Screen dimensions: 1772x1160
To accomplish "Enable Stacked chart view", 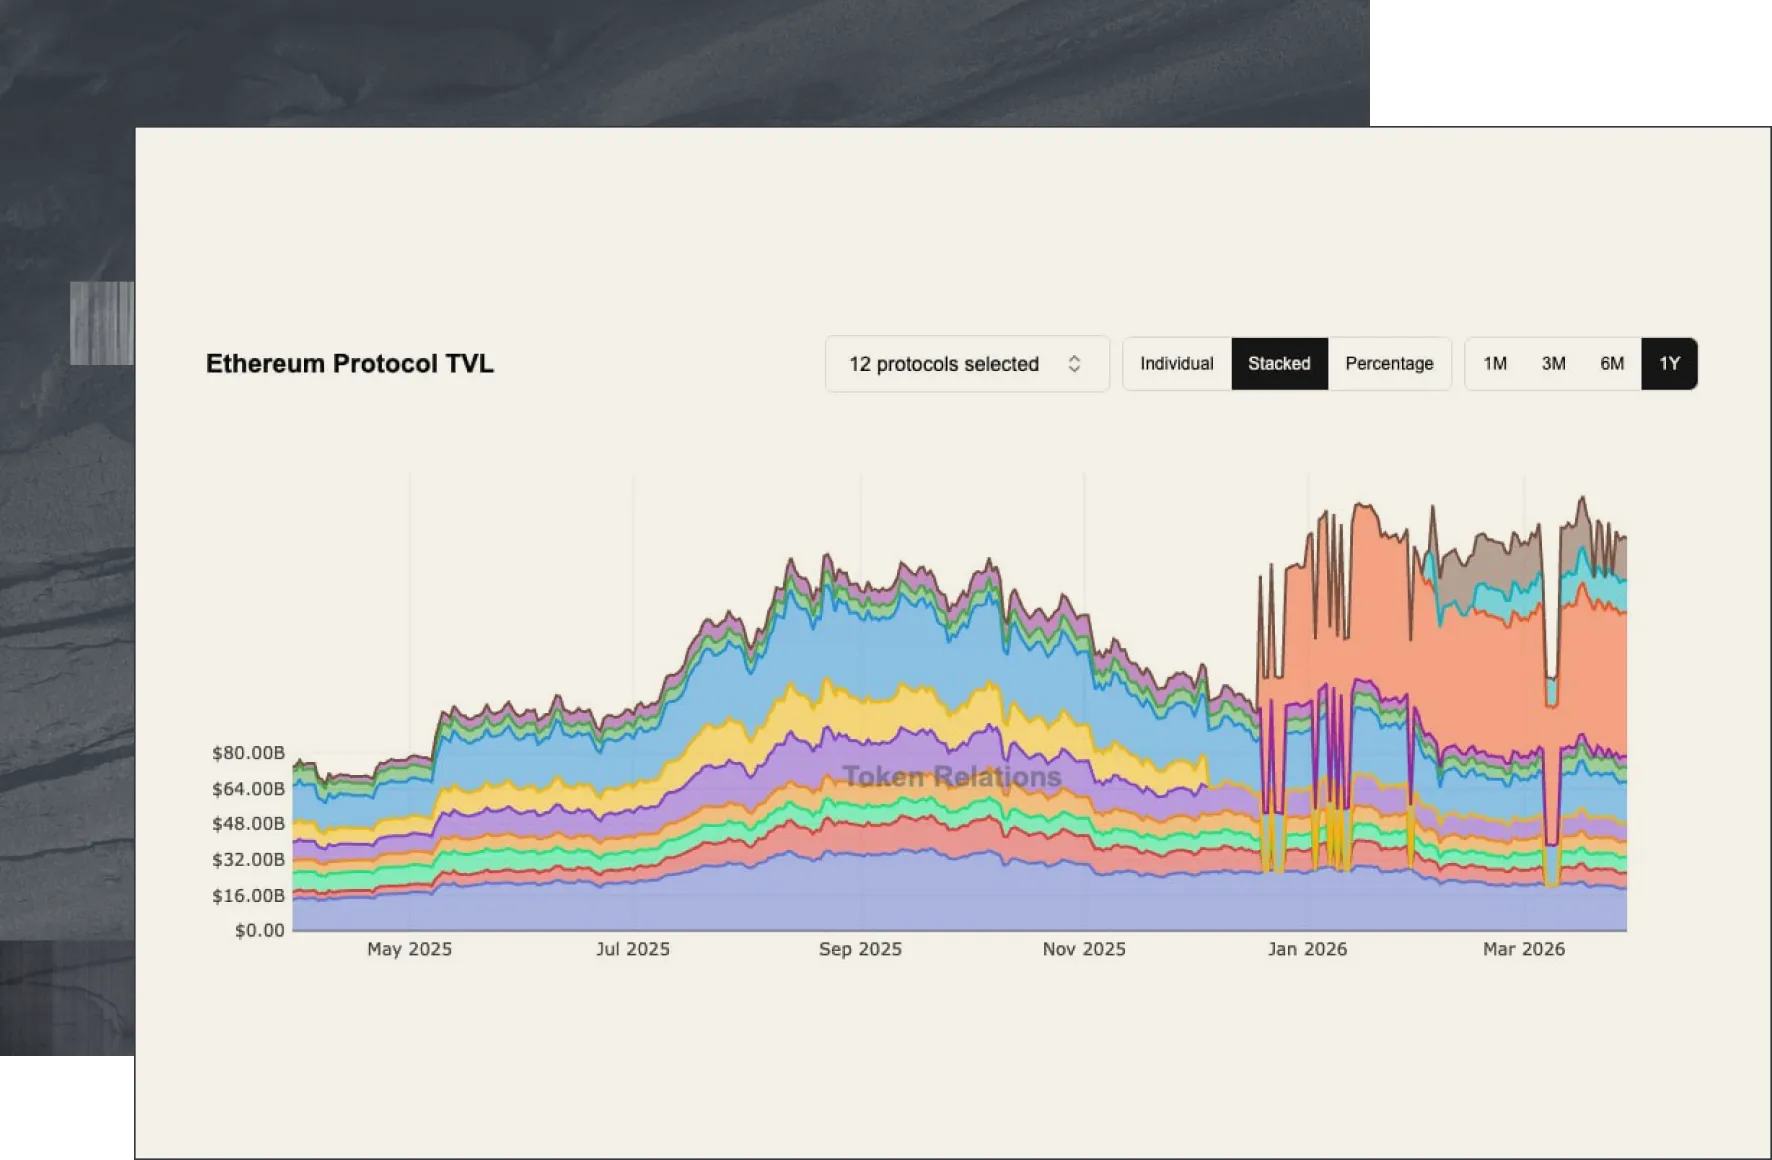I will [x=1279, y=364].
